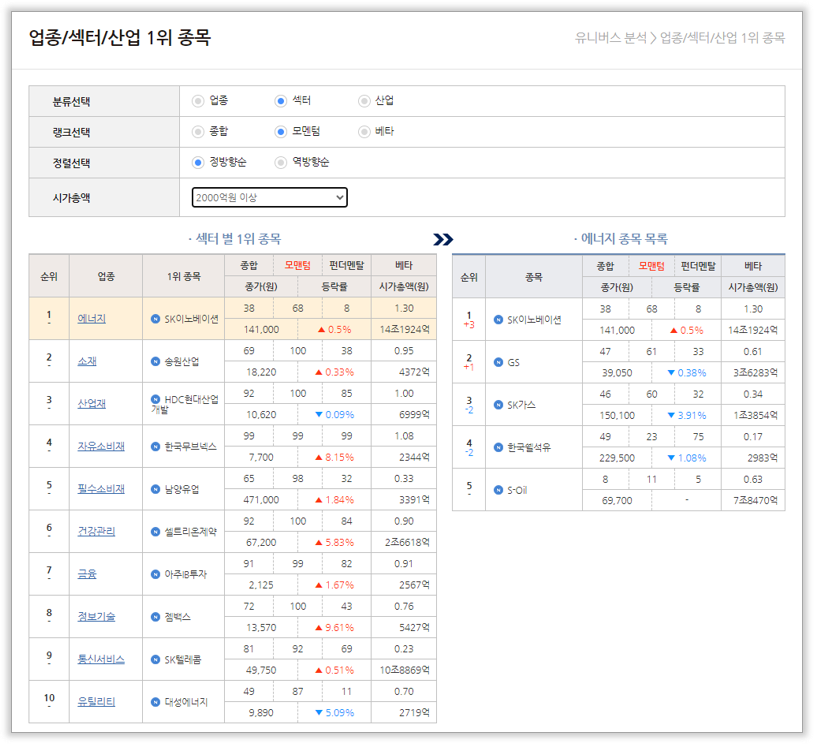Click the 펀더멘탈 column header in energy table
Viewport: 814px width, 744px height.
698,266
